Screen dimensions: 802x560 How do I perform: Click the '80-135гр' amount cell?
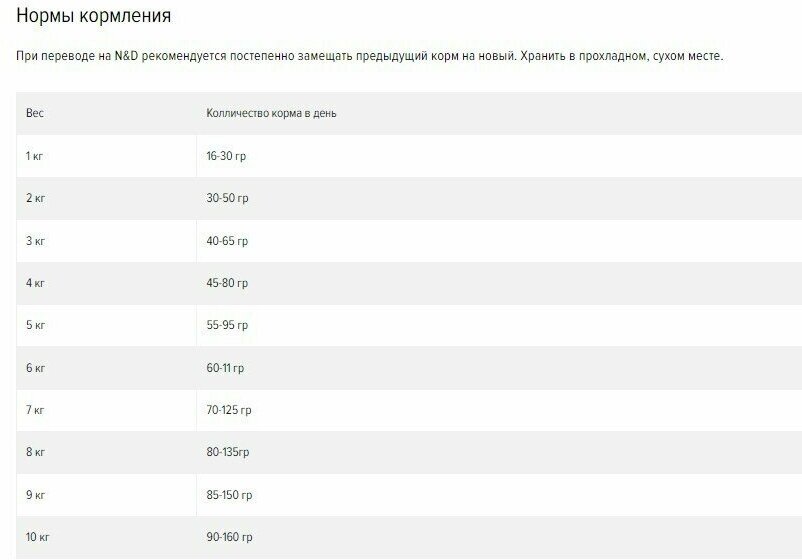(499, 453)
